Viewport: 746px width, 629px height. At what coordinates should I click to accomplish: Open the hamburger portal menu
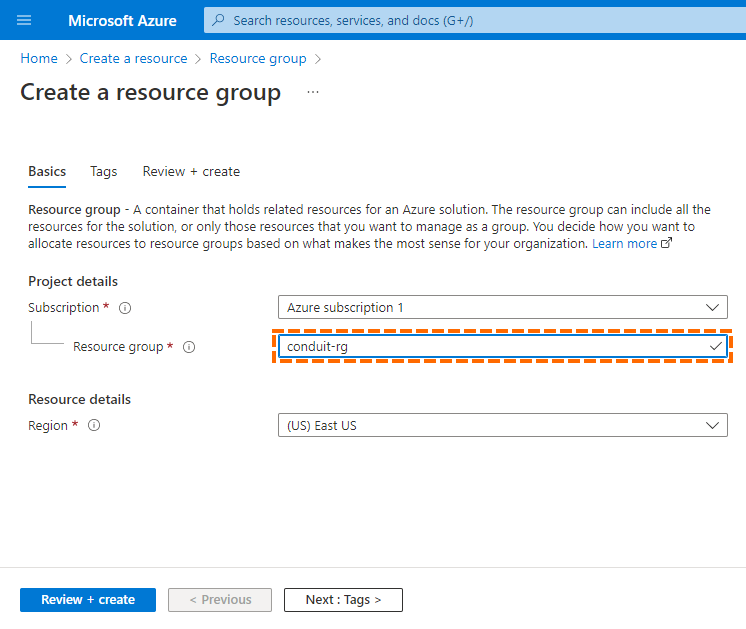24,20
